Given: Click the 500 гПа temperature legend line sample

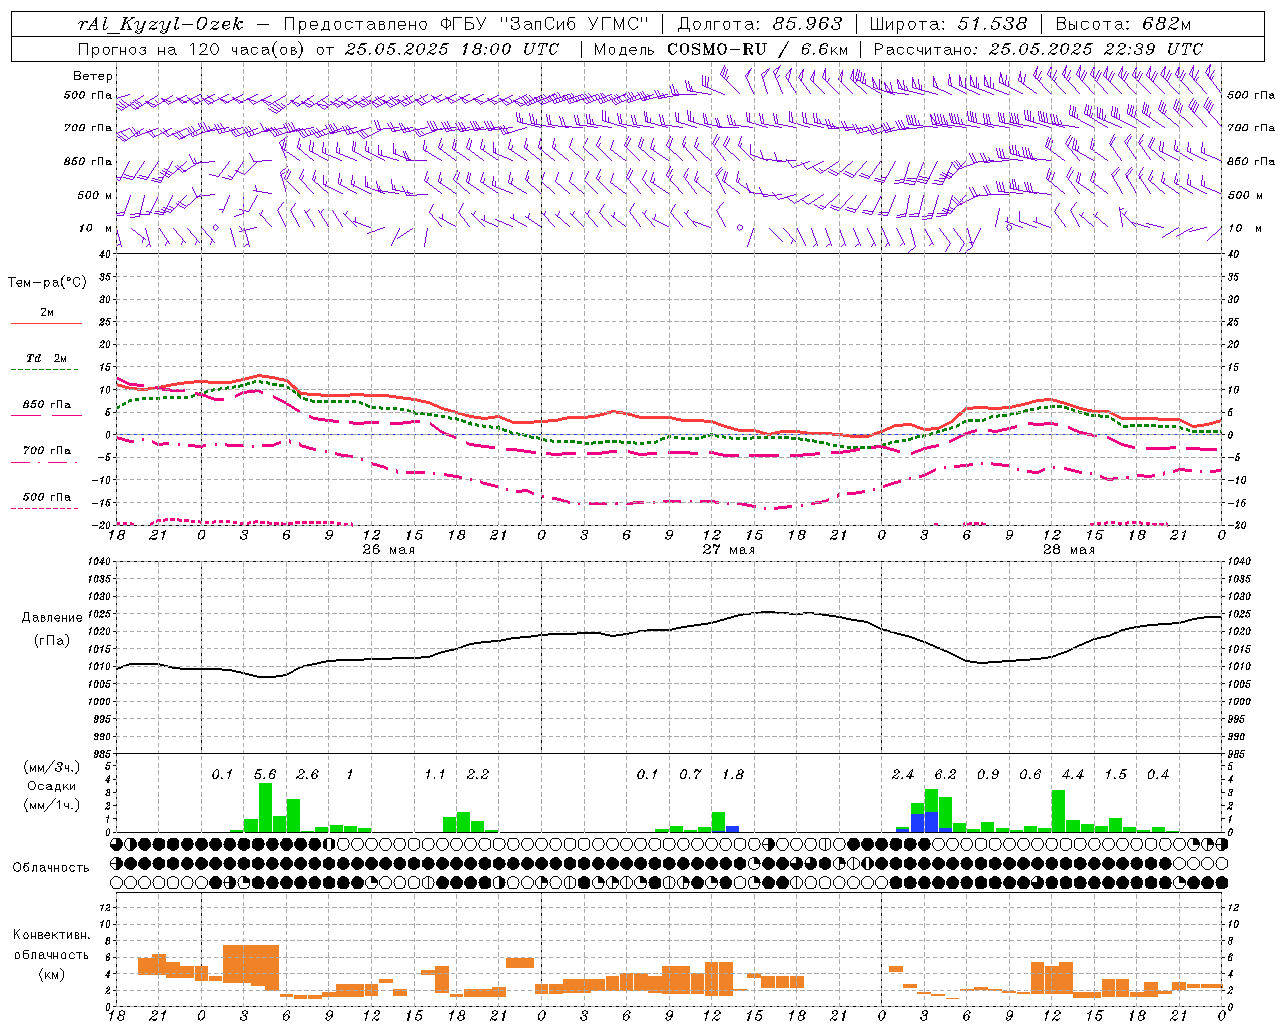Looking at the screenshot, I should click(x=45, y=509).
